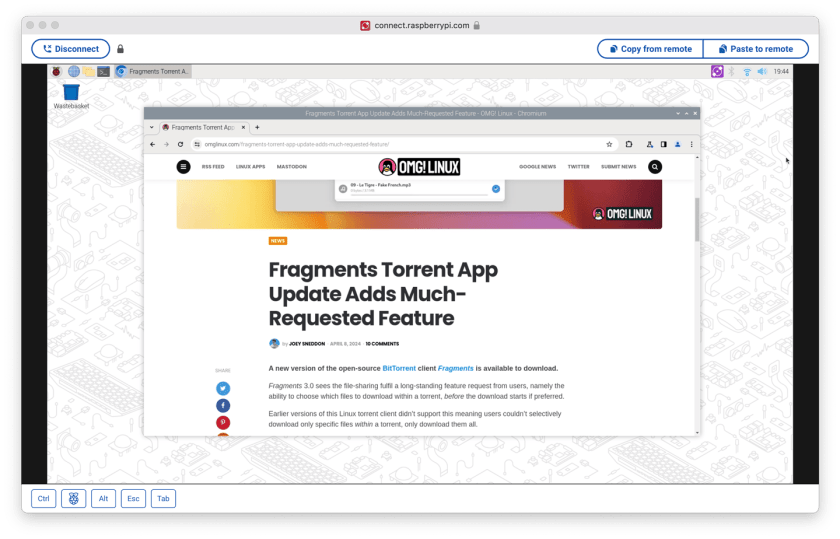The width and height of the screenshot is (840, 539).
Task: Click the Alt key button
Action: tap(103, 499)
